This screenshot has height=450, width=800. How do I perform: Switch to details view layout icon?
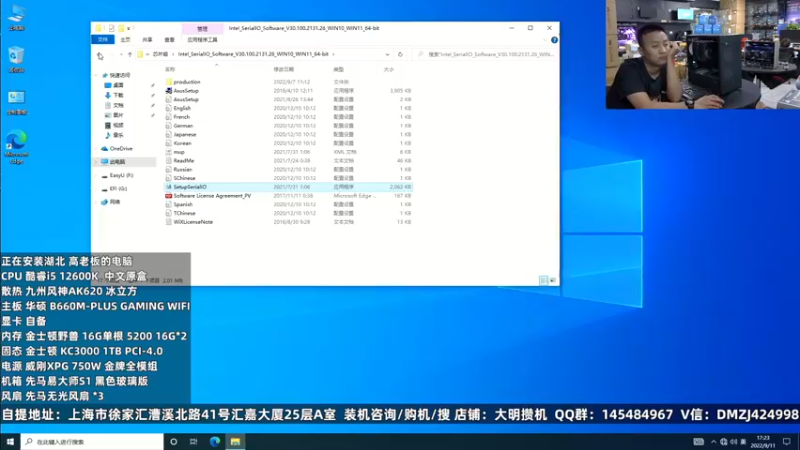click(544, 280)
